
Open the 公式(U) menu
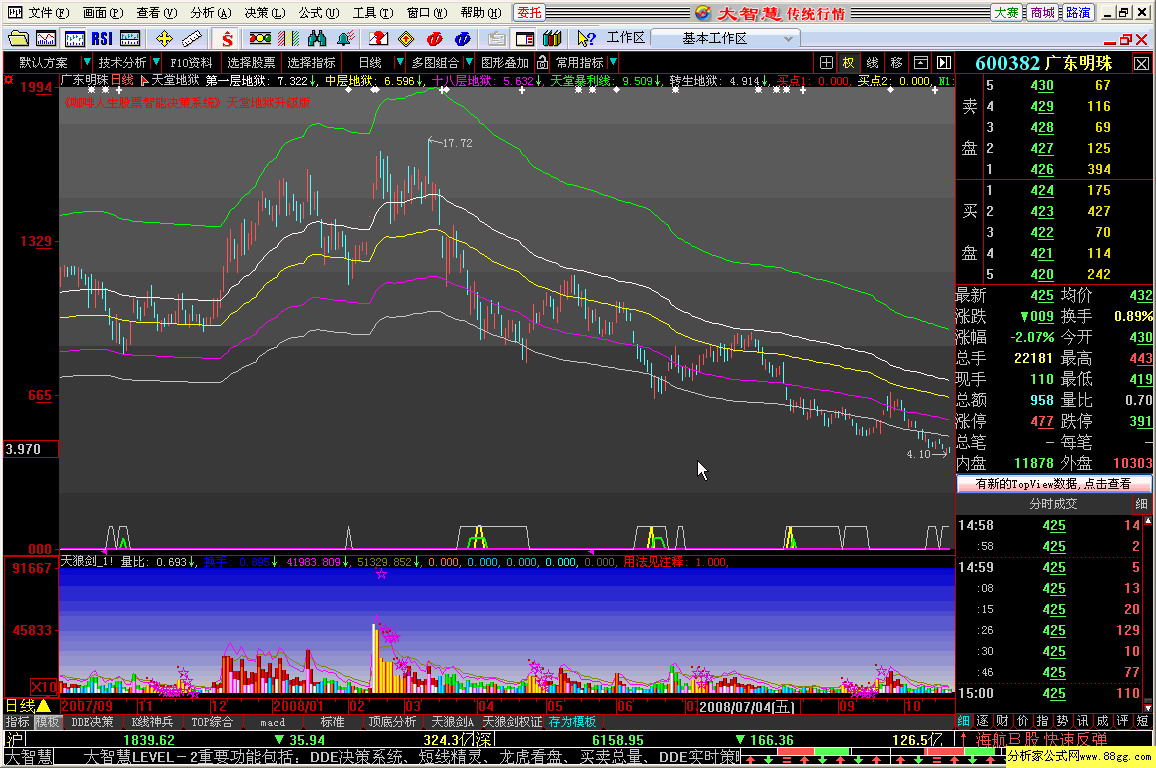pyautogui.click(x=319, y=13)
